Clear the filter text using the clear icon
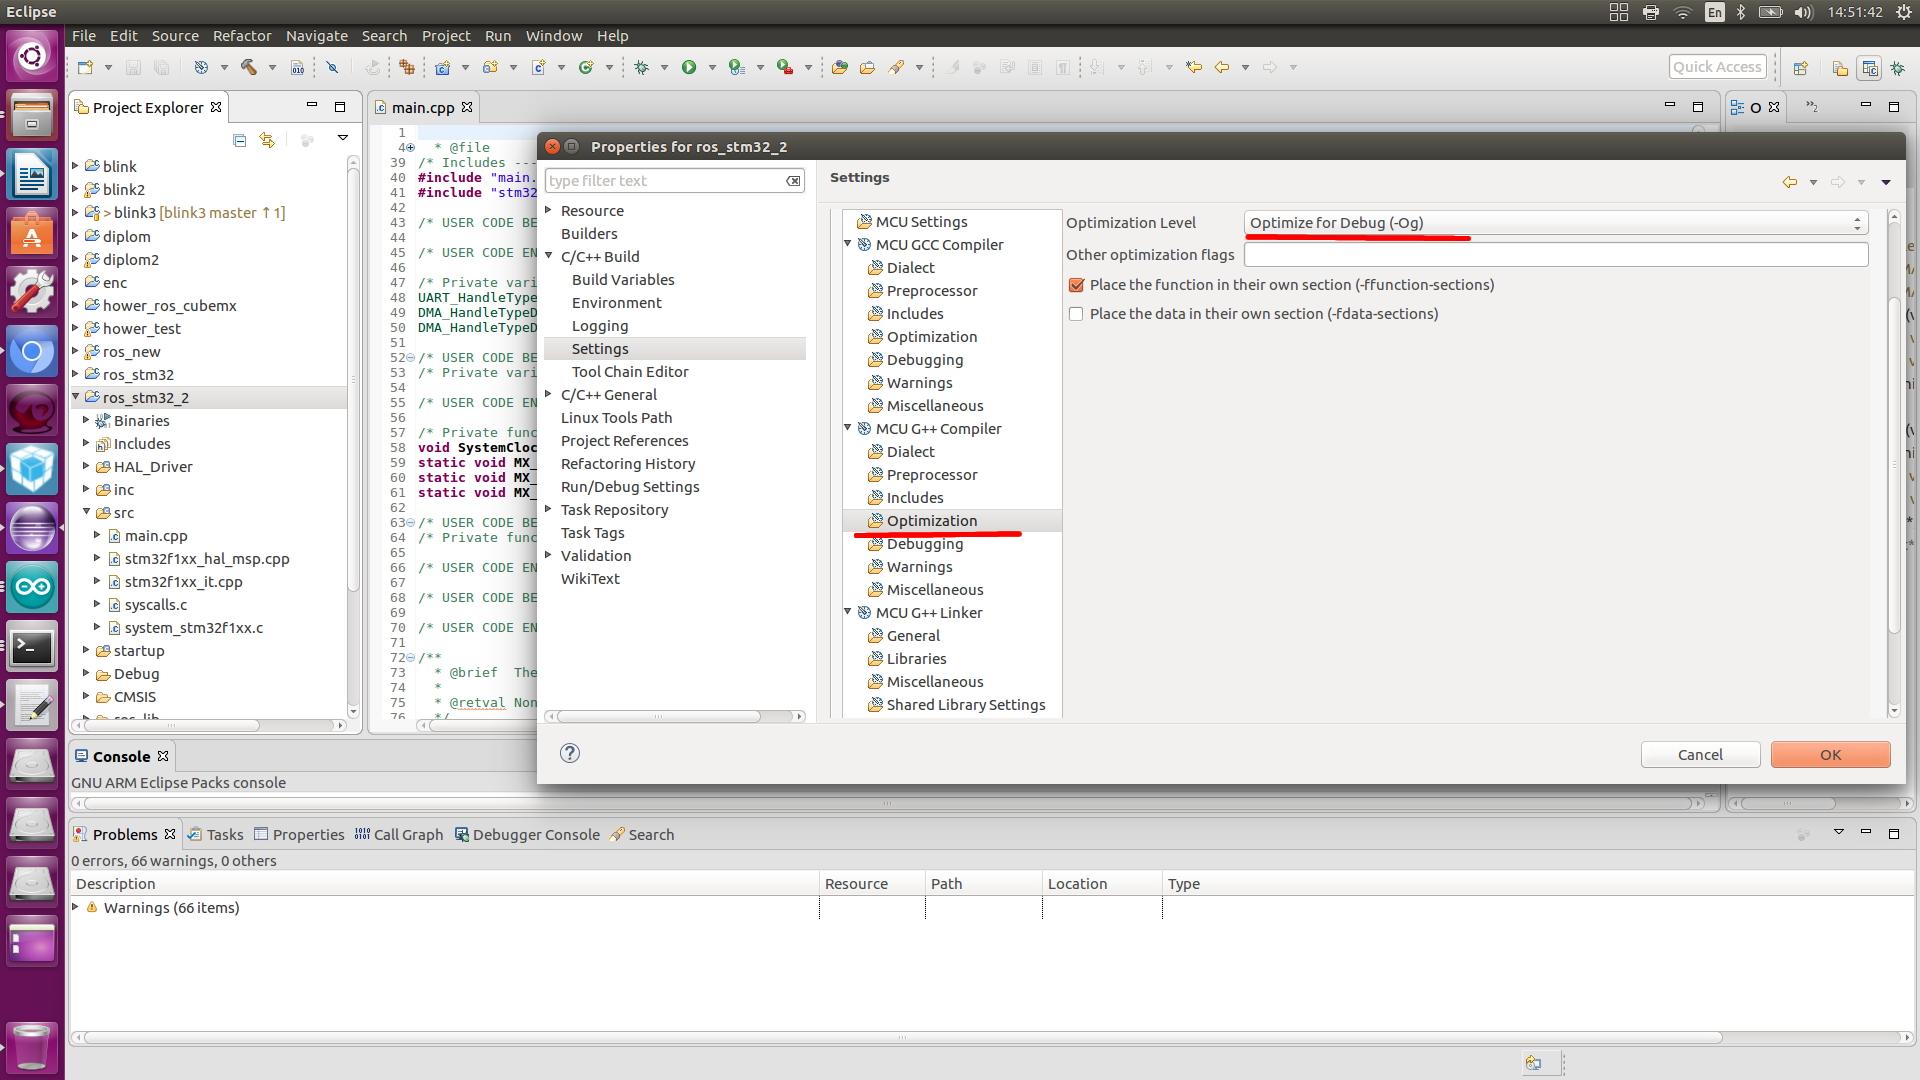This screenshot has height=1080, width=1920. tap(793, 181)
